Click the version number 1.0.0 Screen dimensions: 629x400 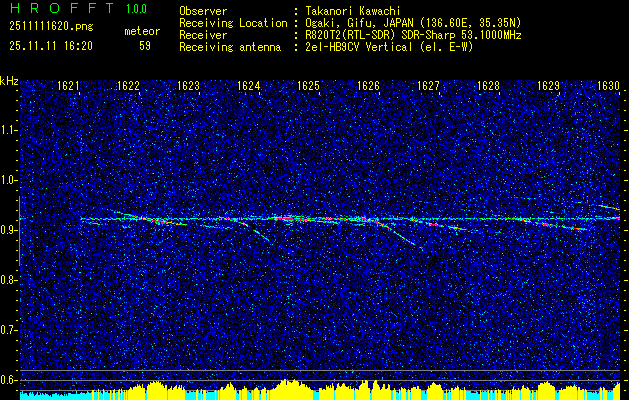point(136,9)
